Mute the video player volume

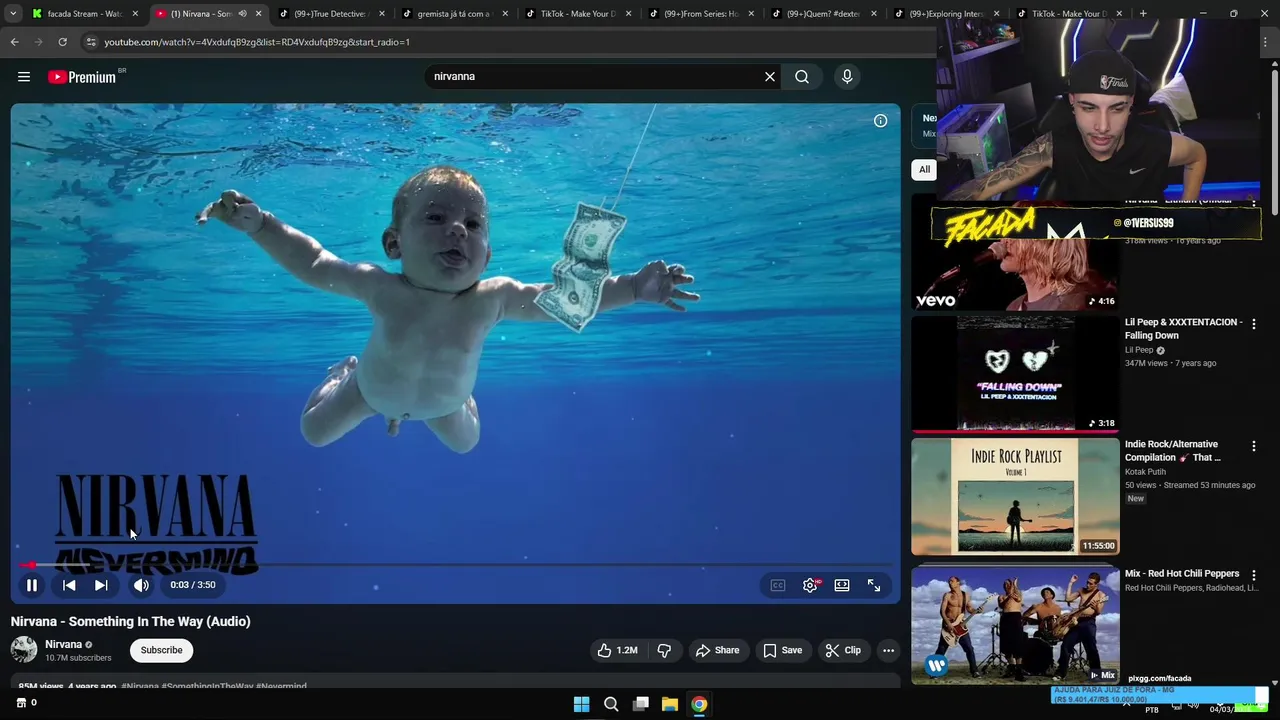(x=141, y=585)
